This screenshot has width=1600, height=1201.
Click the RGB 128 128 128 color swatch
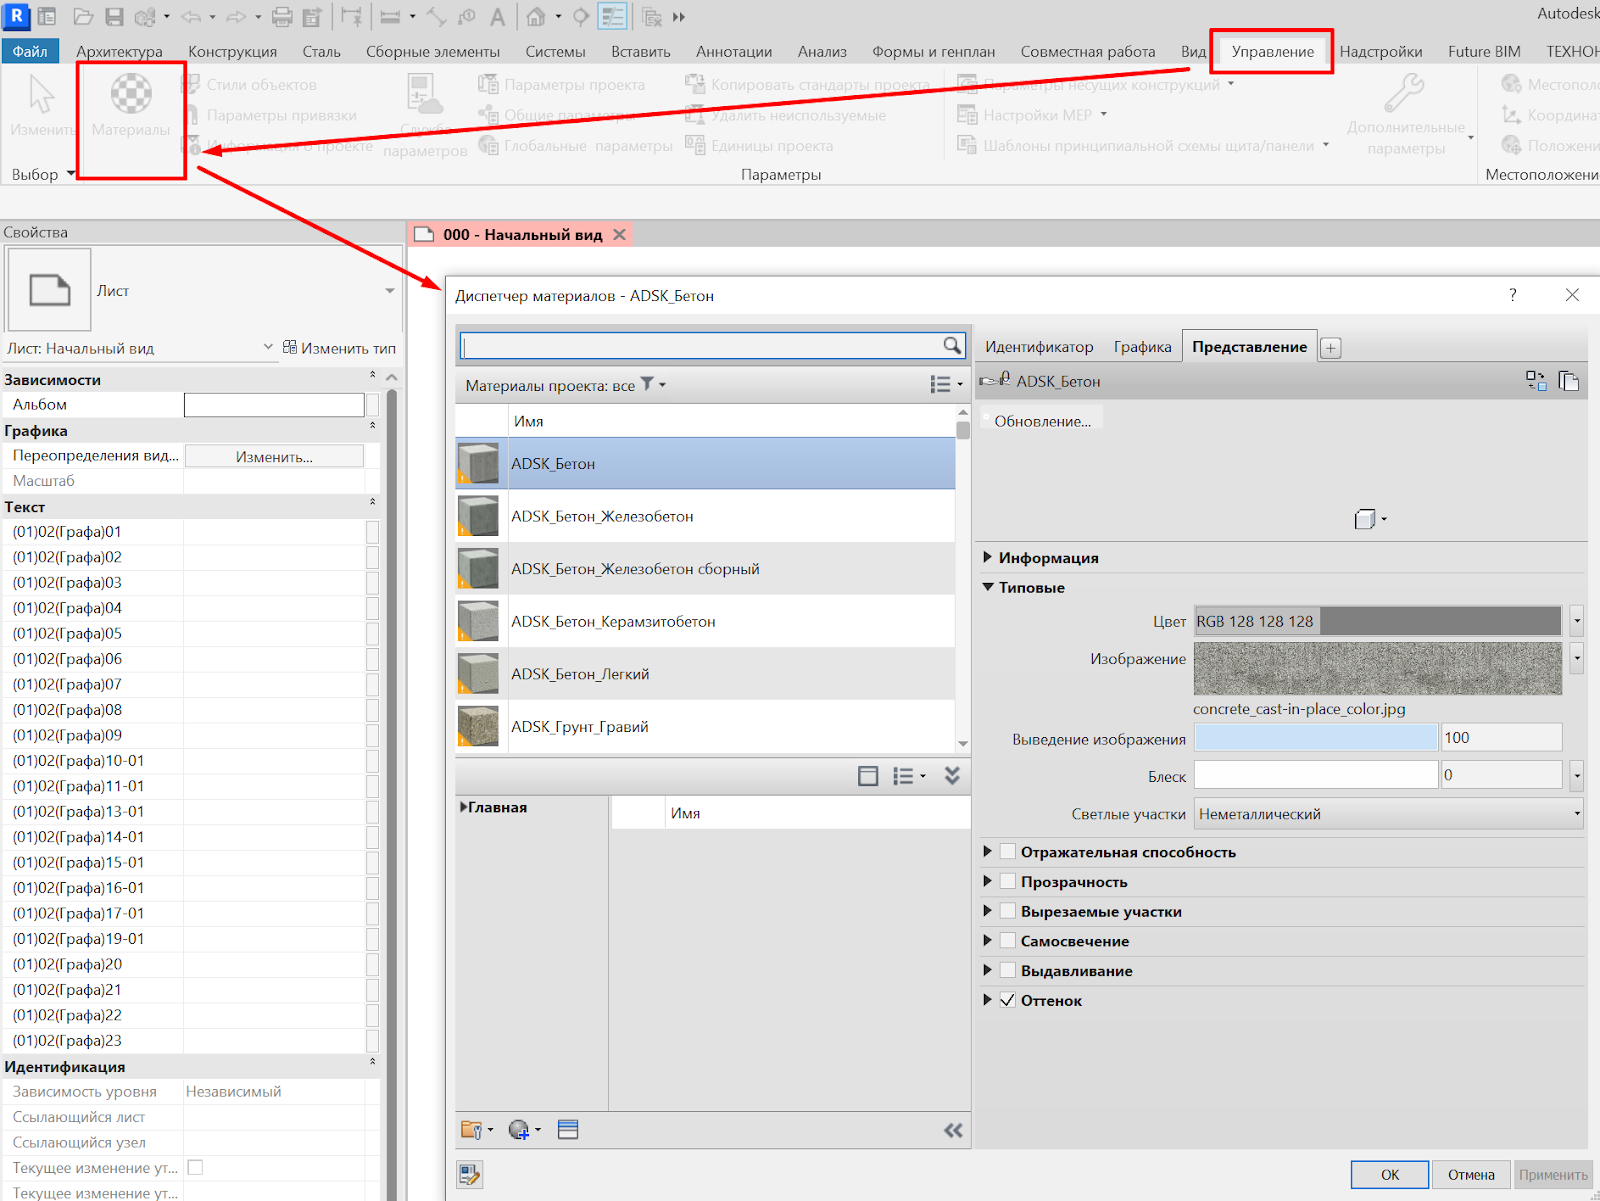[1378, 621]
